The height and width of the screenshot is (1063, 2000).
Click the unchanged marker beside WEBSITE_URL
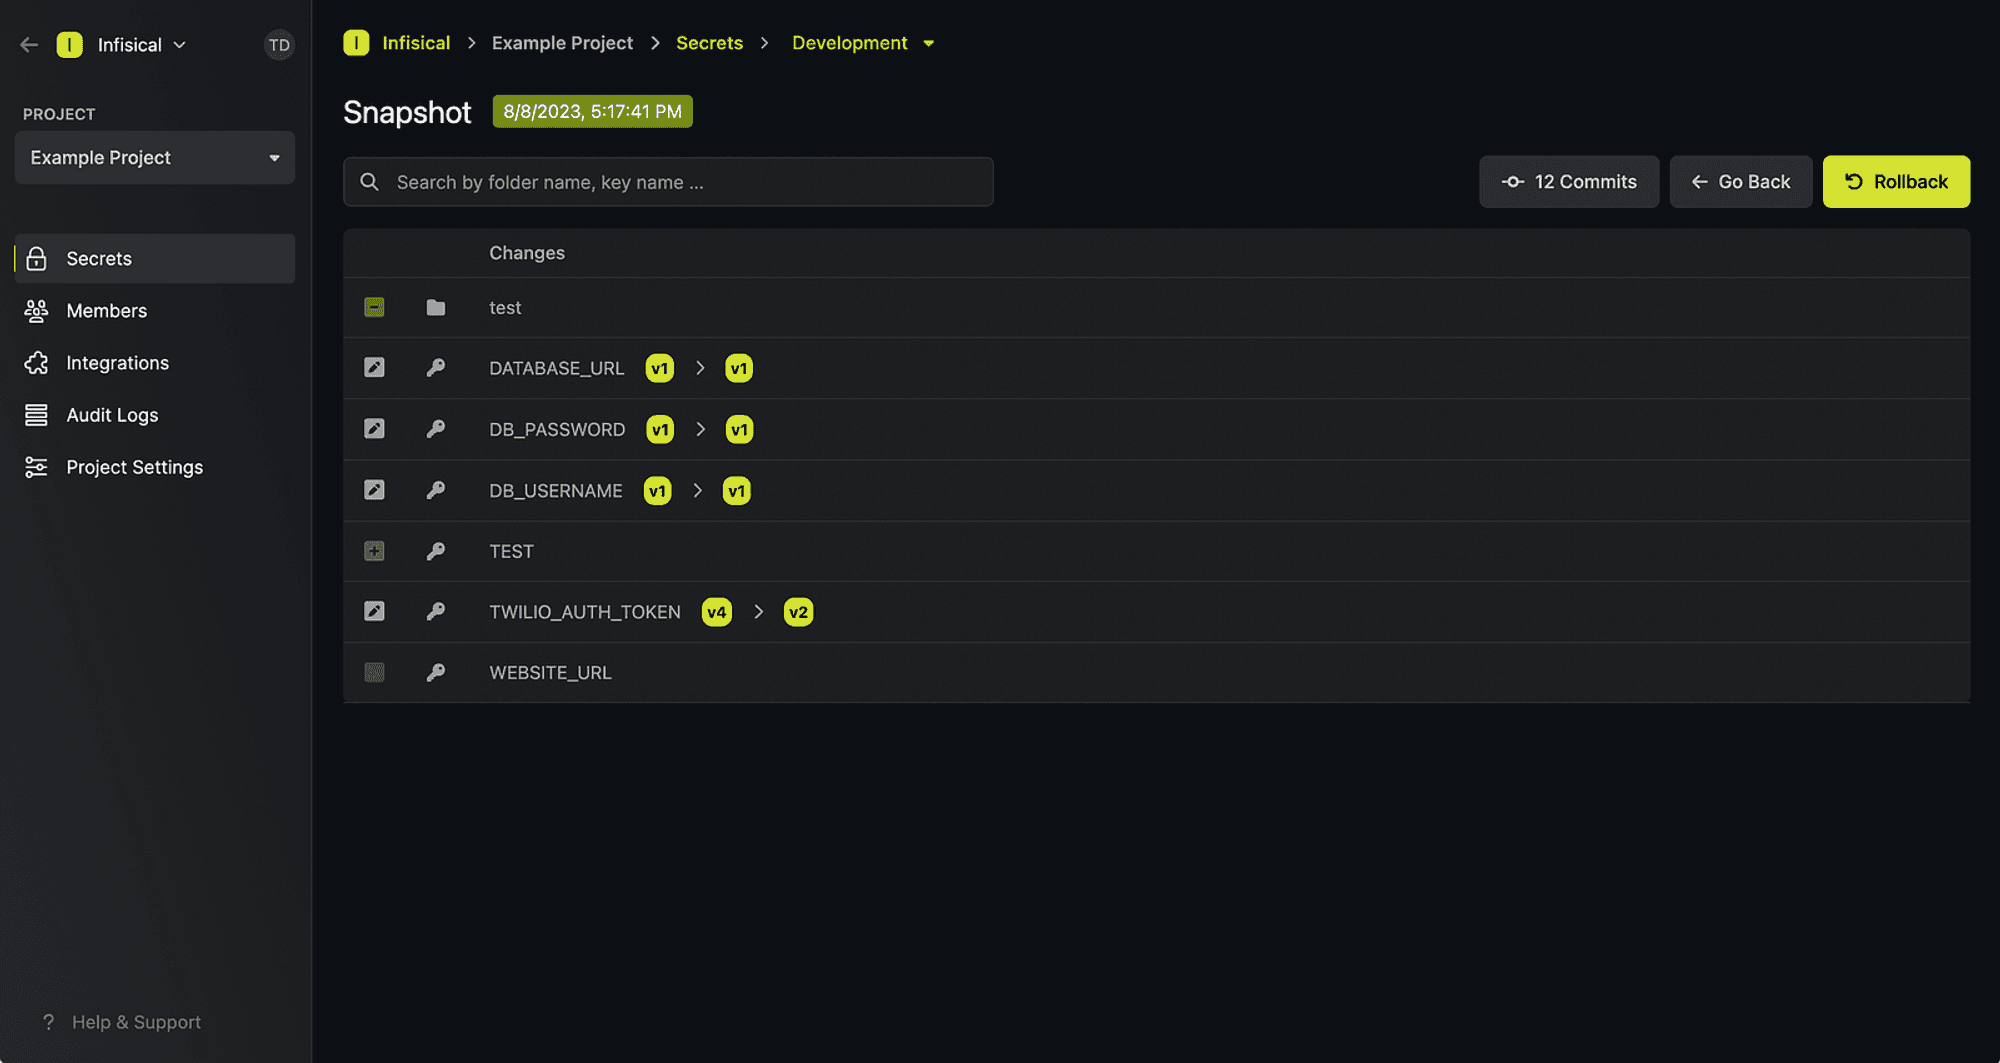point(374,672)
